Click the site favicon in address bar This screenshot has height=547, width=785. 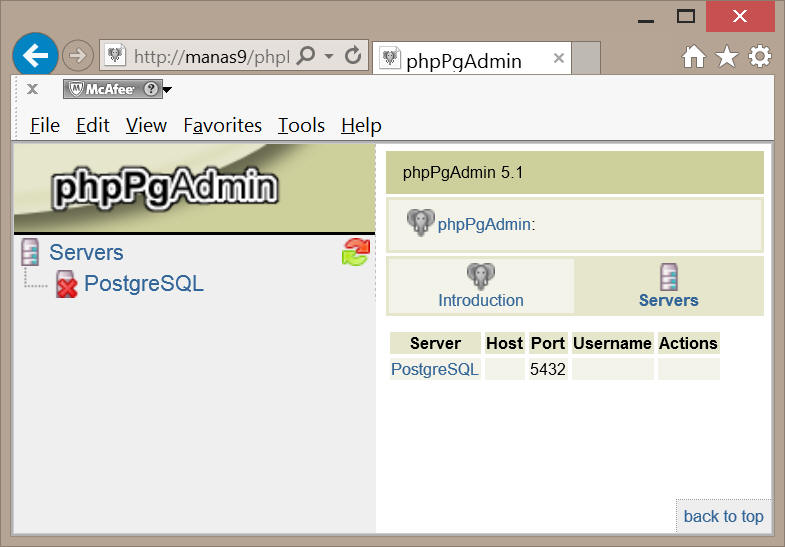click(x=115, y=55)
